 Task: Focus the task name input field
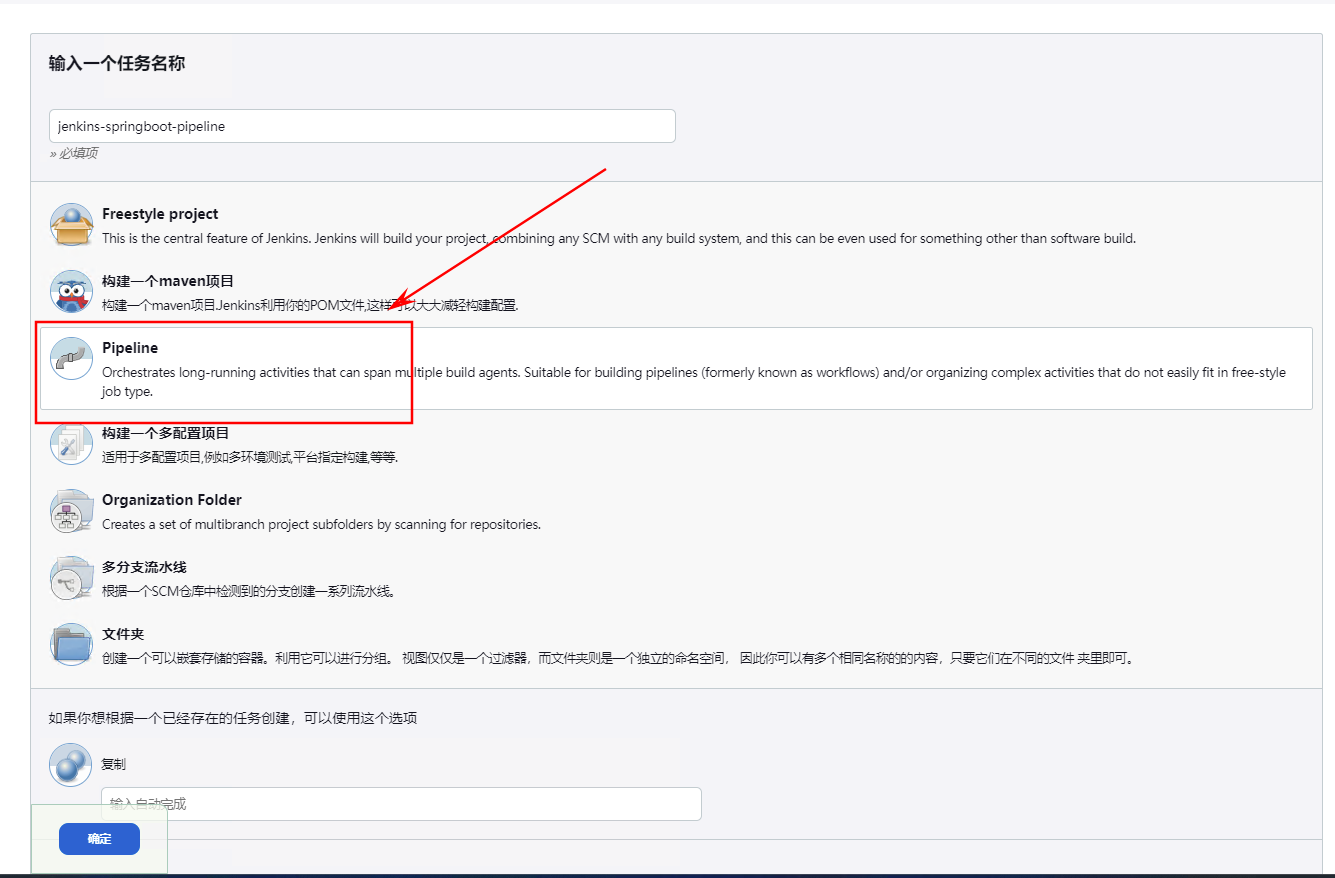point(362,126)
